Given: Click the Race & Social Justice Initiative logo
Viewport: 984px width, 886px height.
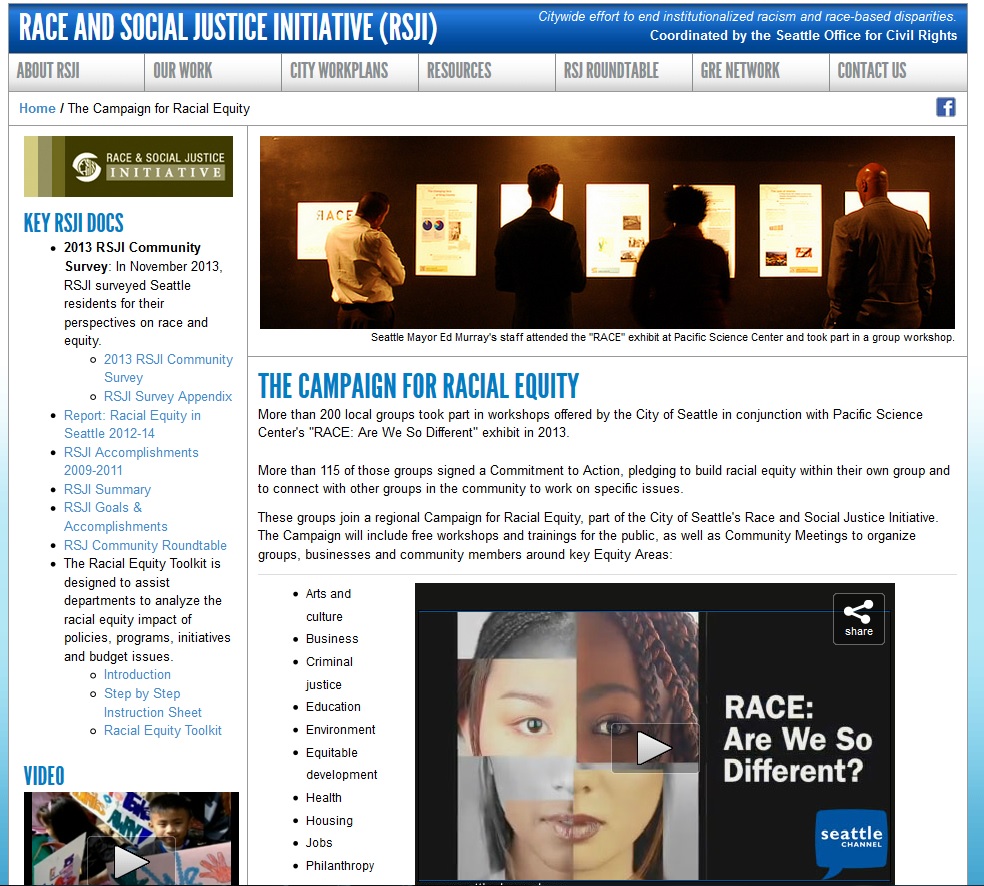Looking at the screenshot, I should pos(129,166).
